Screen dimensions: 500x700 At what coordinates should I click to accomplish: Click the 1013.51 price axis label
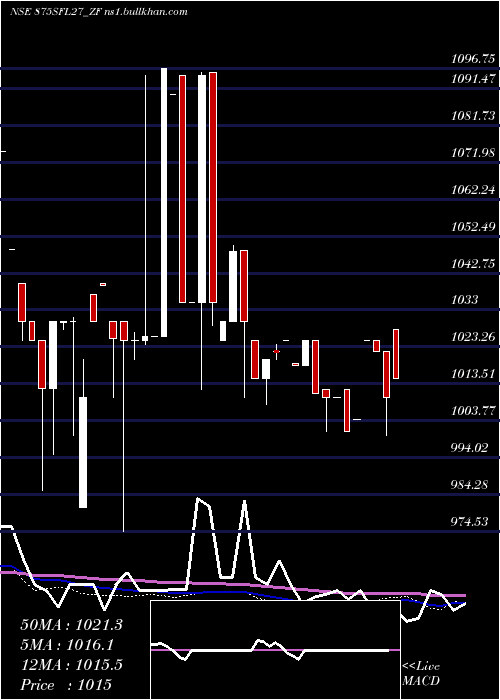click(473, 373)
